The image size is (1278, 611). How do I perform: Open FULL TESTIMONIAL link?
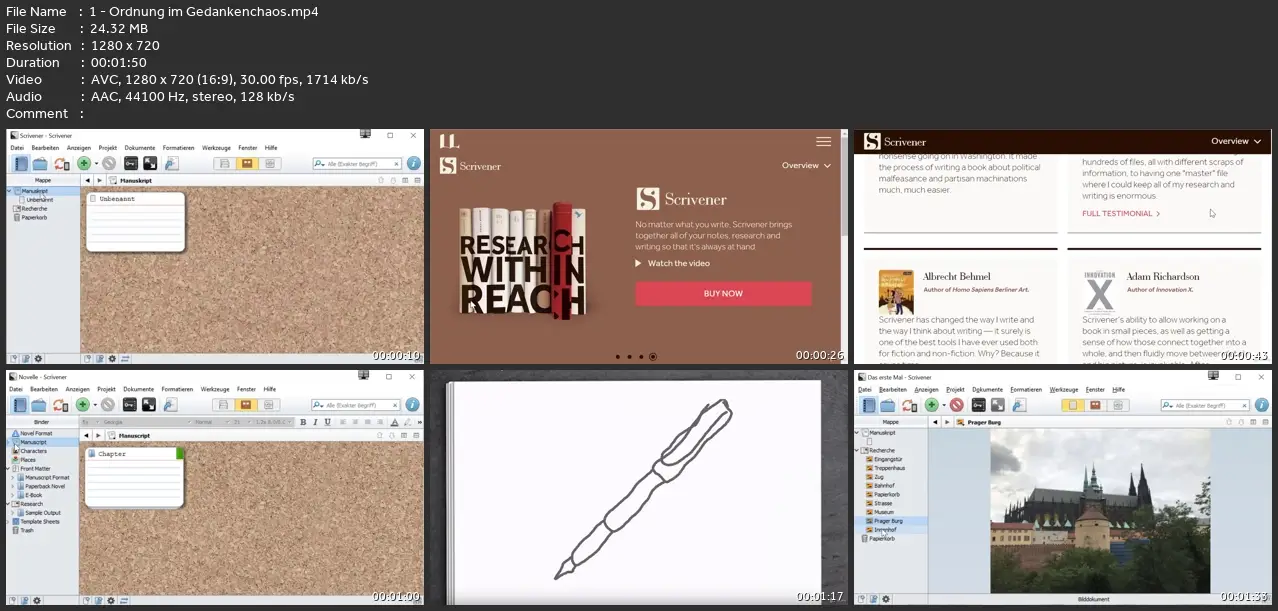tap(1121, 213)
